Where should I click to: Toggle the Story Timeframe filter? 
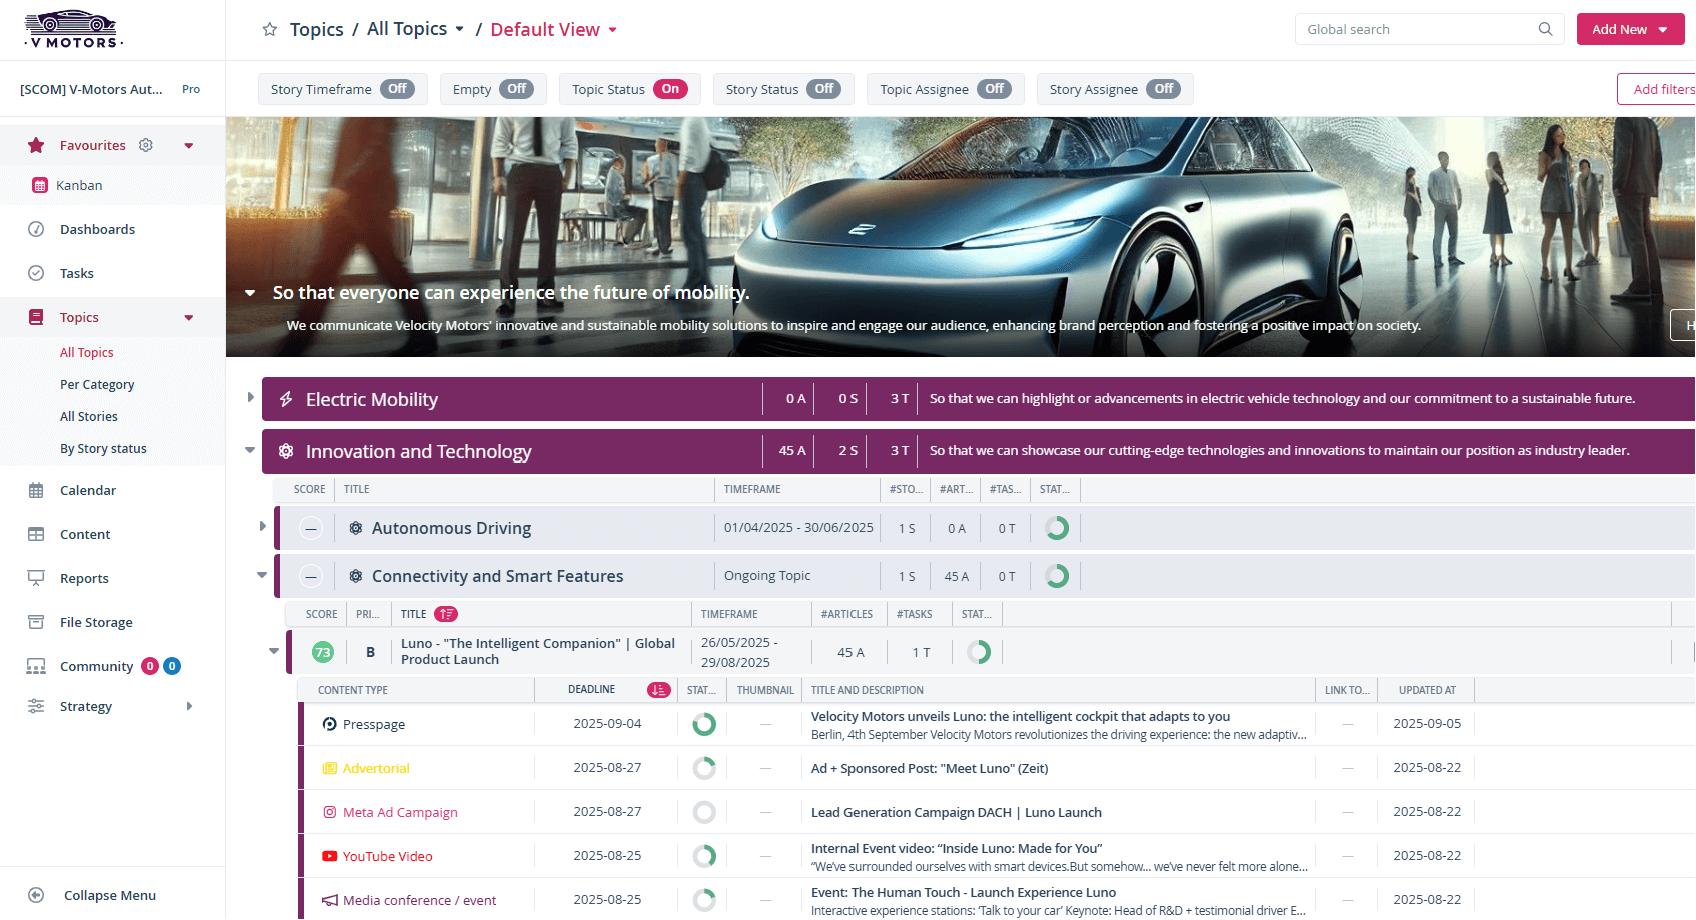tap(397, 89)
